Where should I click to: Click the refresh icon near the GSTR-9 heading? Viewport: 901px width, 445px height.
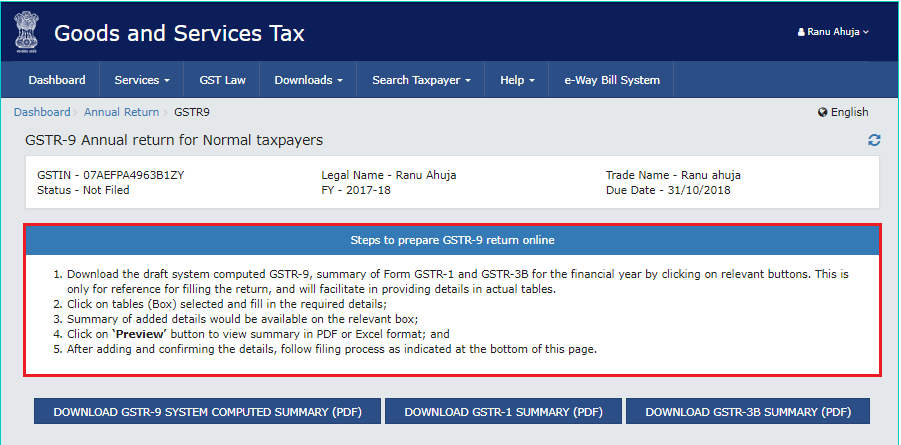coord(874,140)
